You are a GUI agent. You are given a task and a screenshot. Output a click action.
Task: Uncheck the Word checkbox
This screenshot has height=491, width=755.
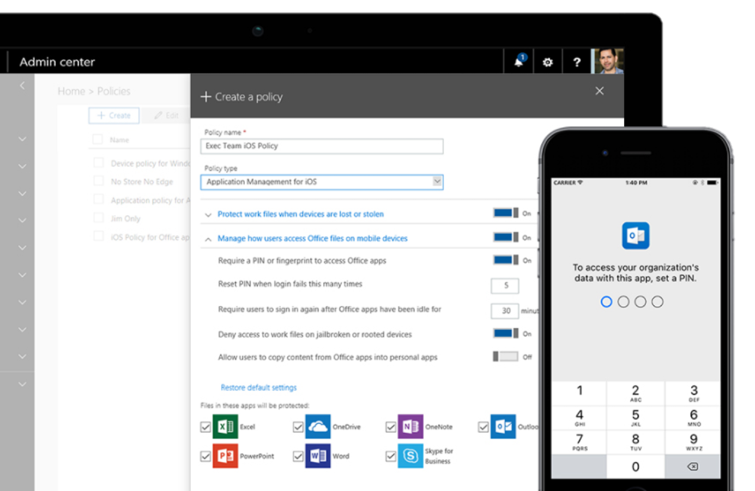coord(298,457)
